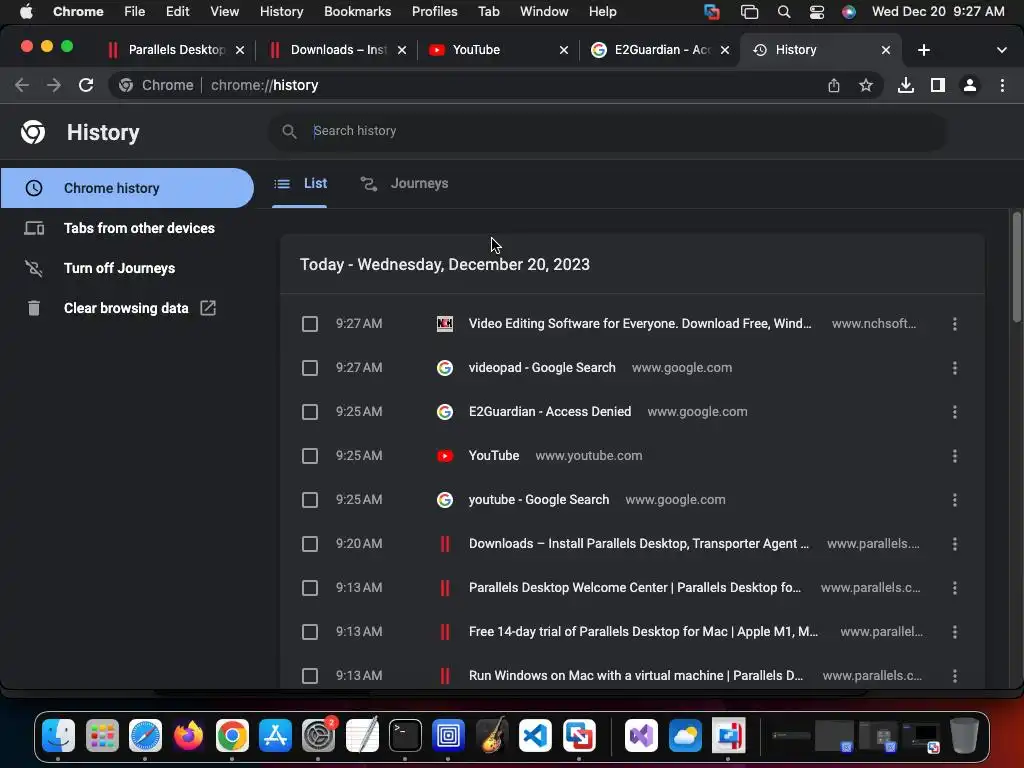Open more actions for videopad Google Search
Viewport: 1024px width, 768px height.
click(955, 368)
